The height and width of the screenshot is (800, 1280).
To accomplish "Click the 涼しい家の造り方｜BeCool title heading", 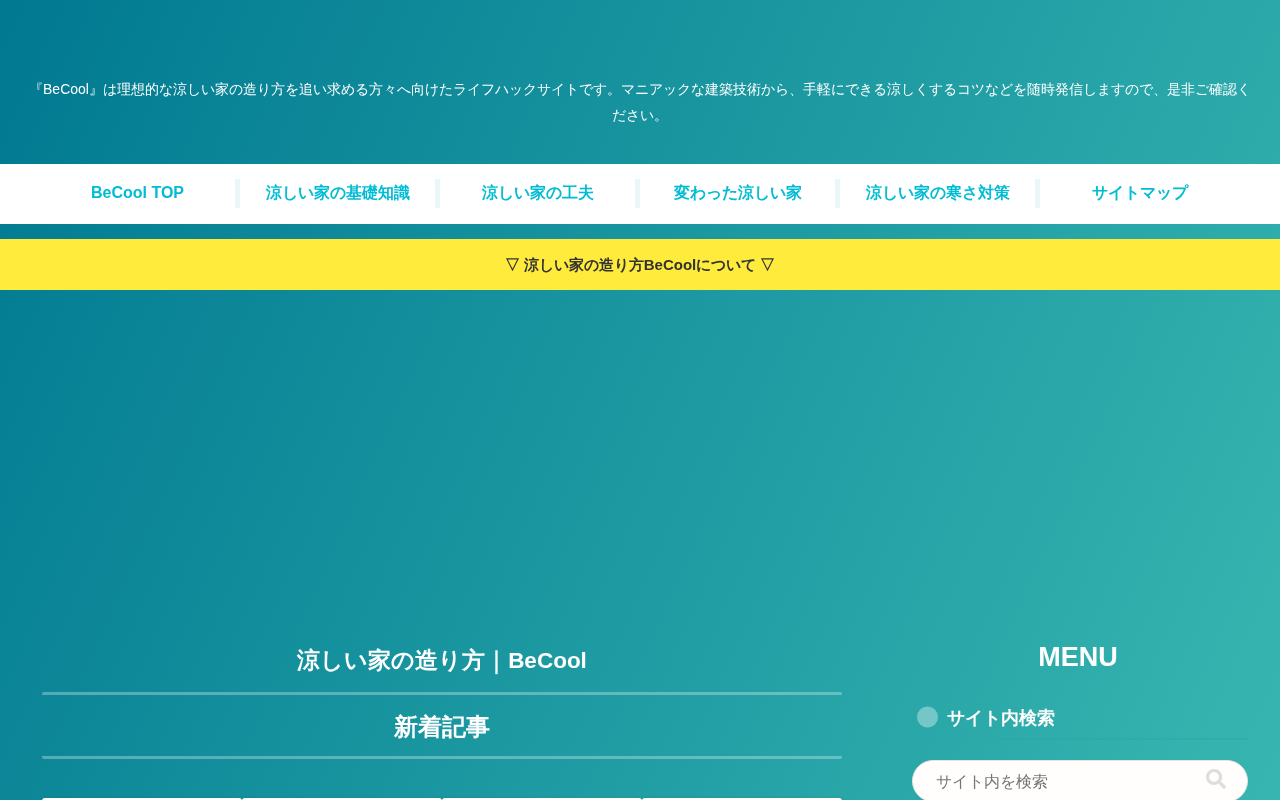I will (441, 660).
